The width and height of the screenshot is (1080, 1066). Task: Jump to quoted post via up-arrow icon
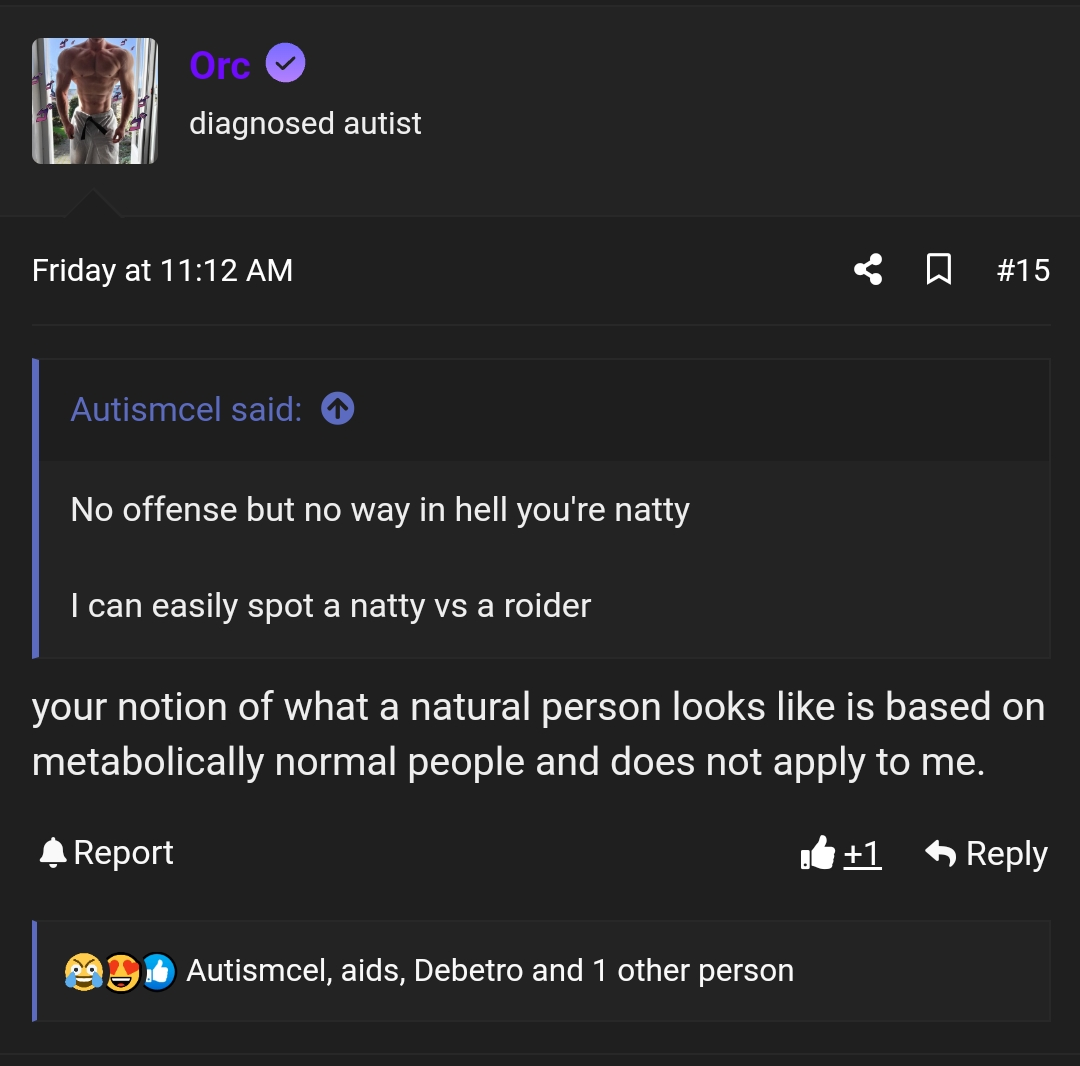(x=338, y=409)
